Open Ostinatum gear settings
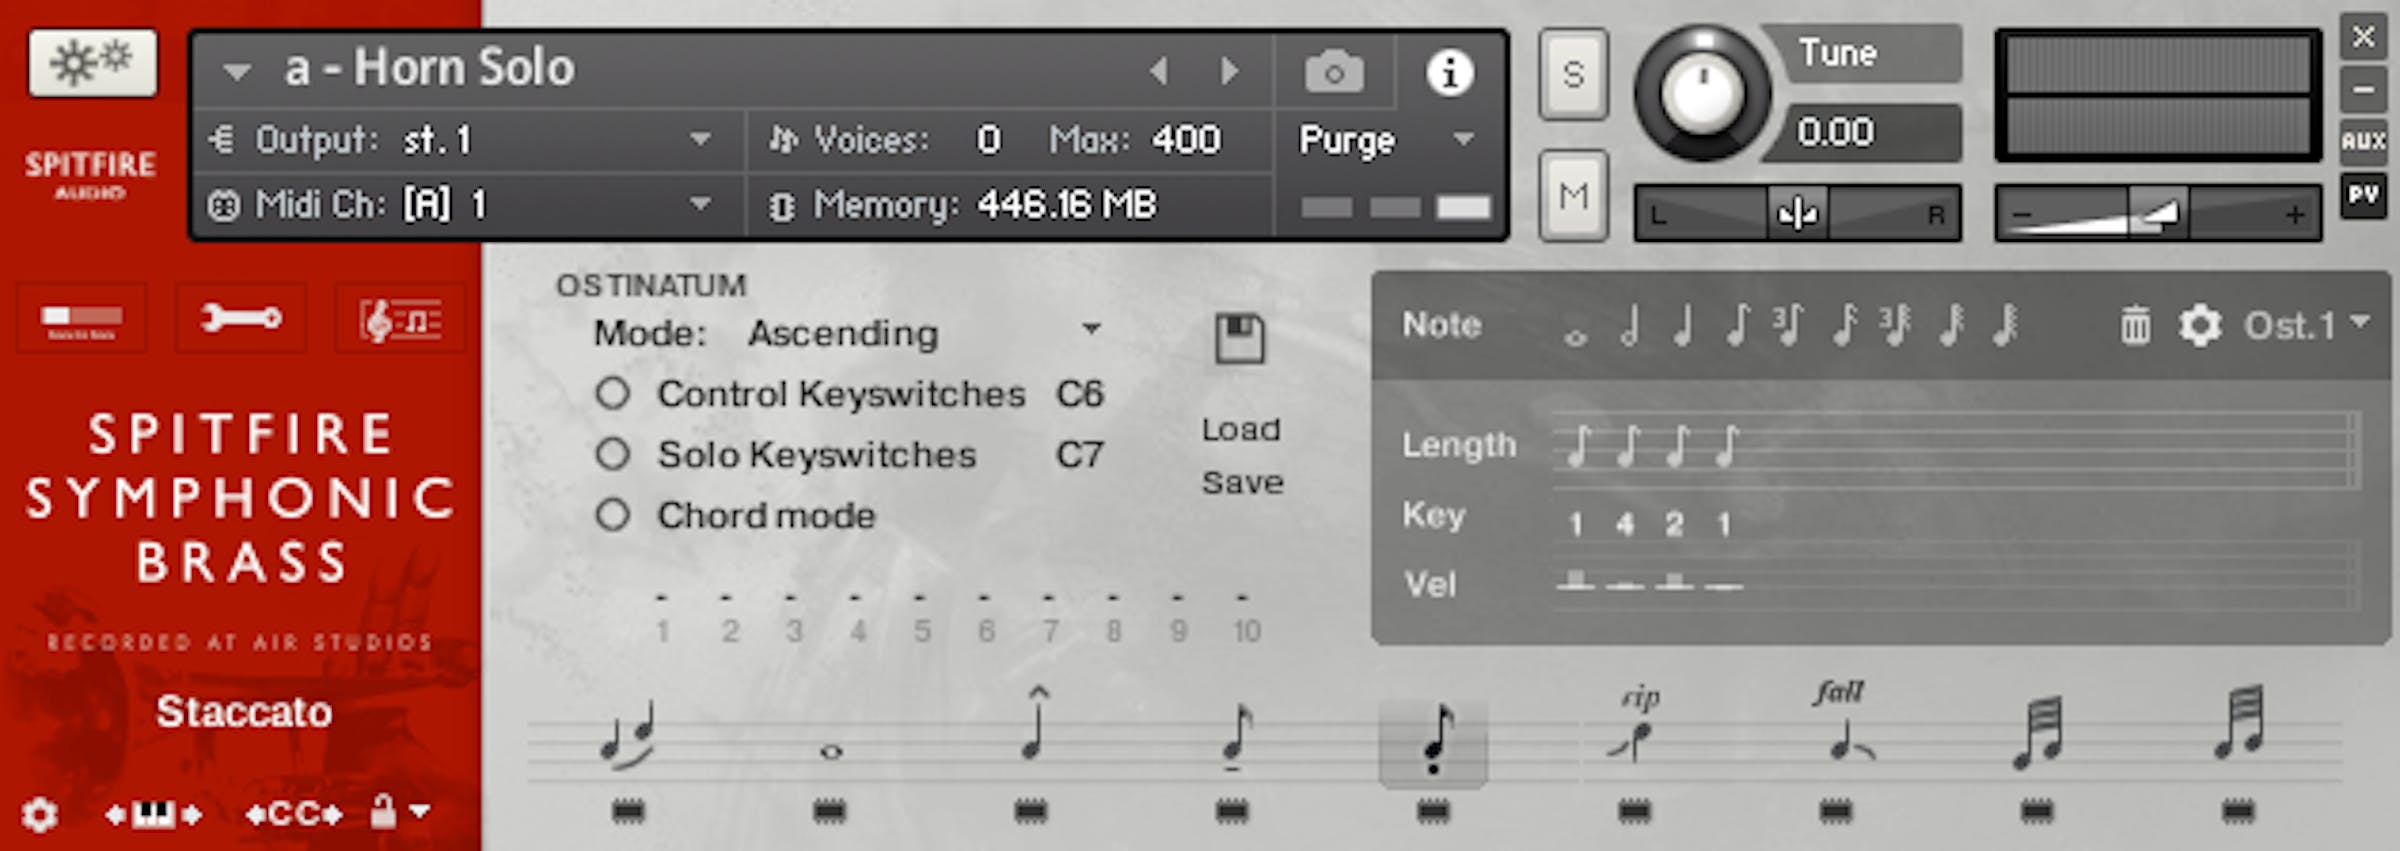 [x=2199, y=326]
